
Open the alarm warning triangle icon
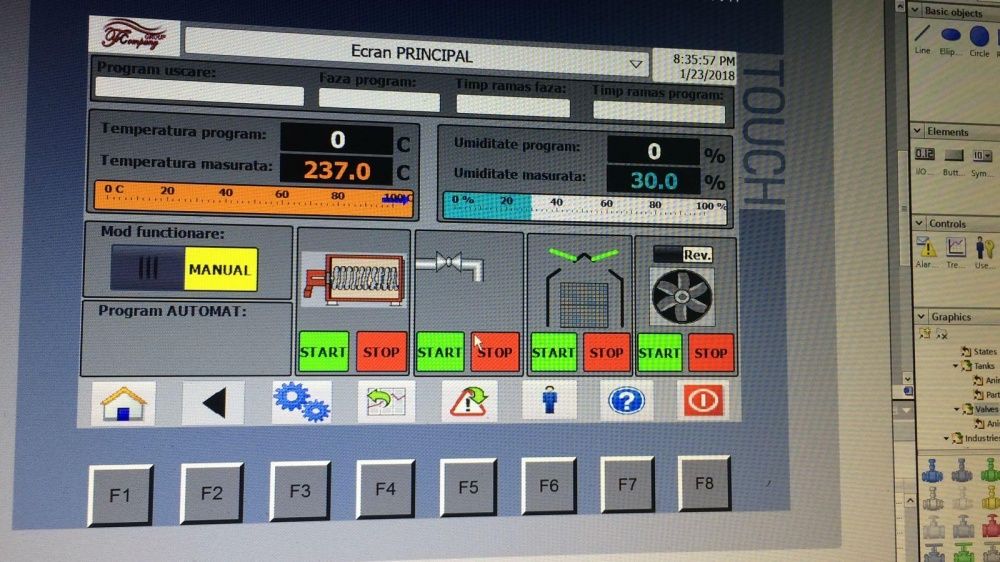click(x=469, y=401)
